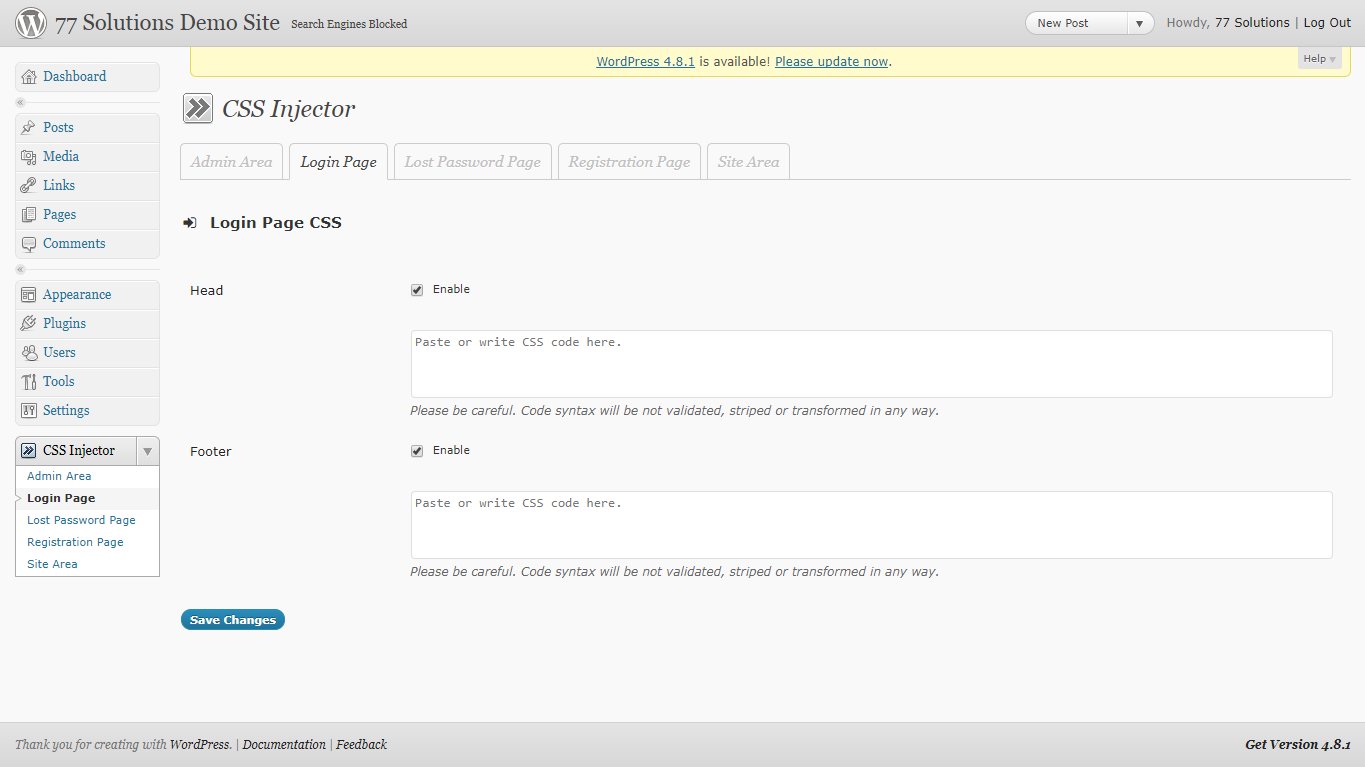Click Get Version 4.8.1 link
The image size is (1365, 767).
[1298, 744]
